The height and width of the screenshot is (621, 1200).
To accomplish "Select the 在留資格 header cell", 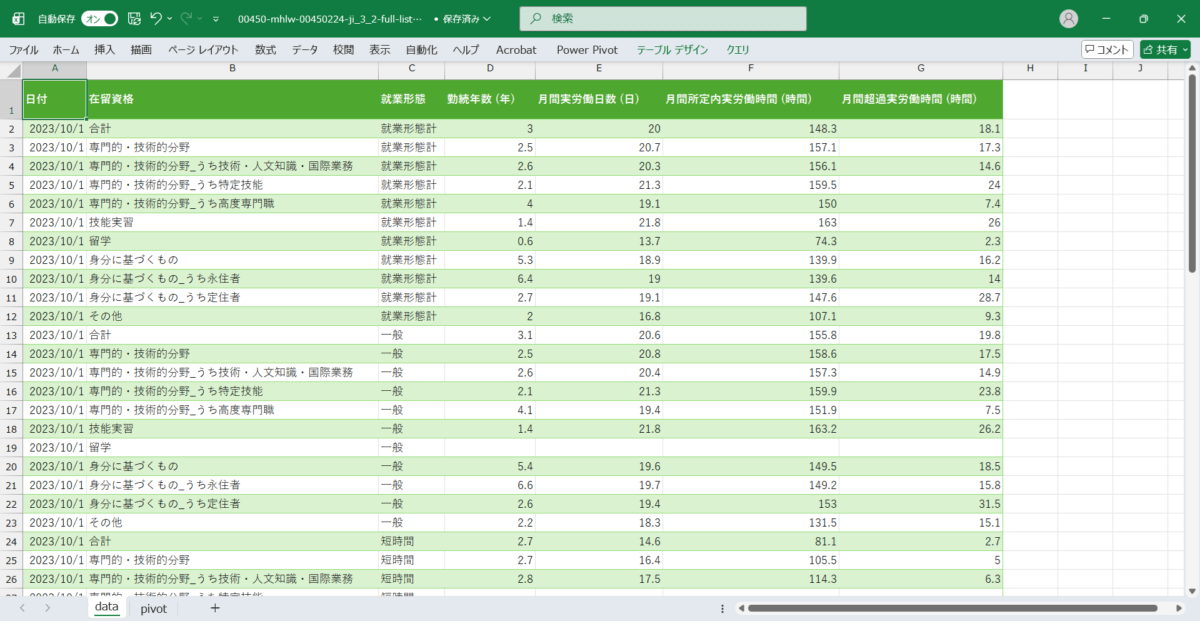I will tap(232, 99).
